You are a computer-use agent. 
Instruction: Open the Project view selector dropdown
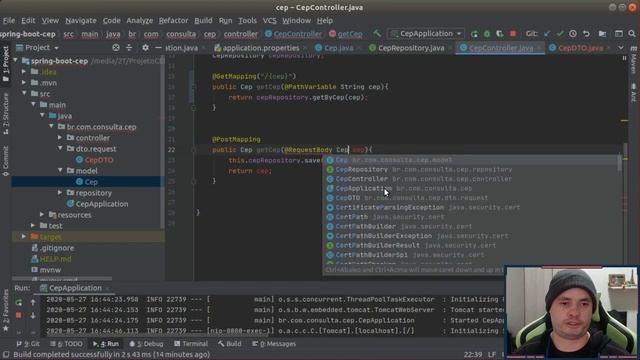coord(38,48)
